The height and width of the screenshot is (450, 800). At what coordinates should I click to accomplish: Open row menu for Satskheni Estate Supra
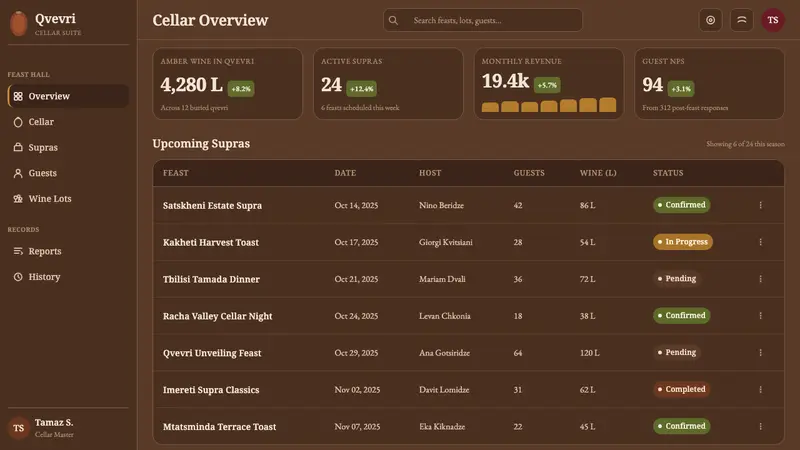tap(760, 205)
